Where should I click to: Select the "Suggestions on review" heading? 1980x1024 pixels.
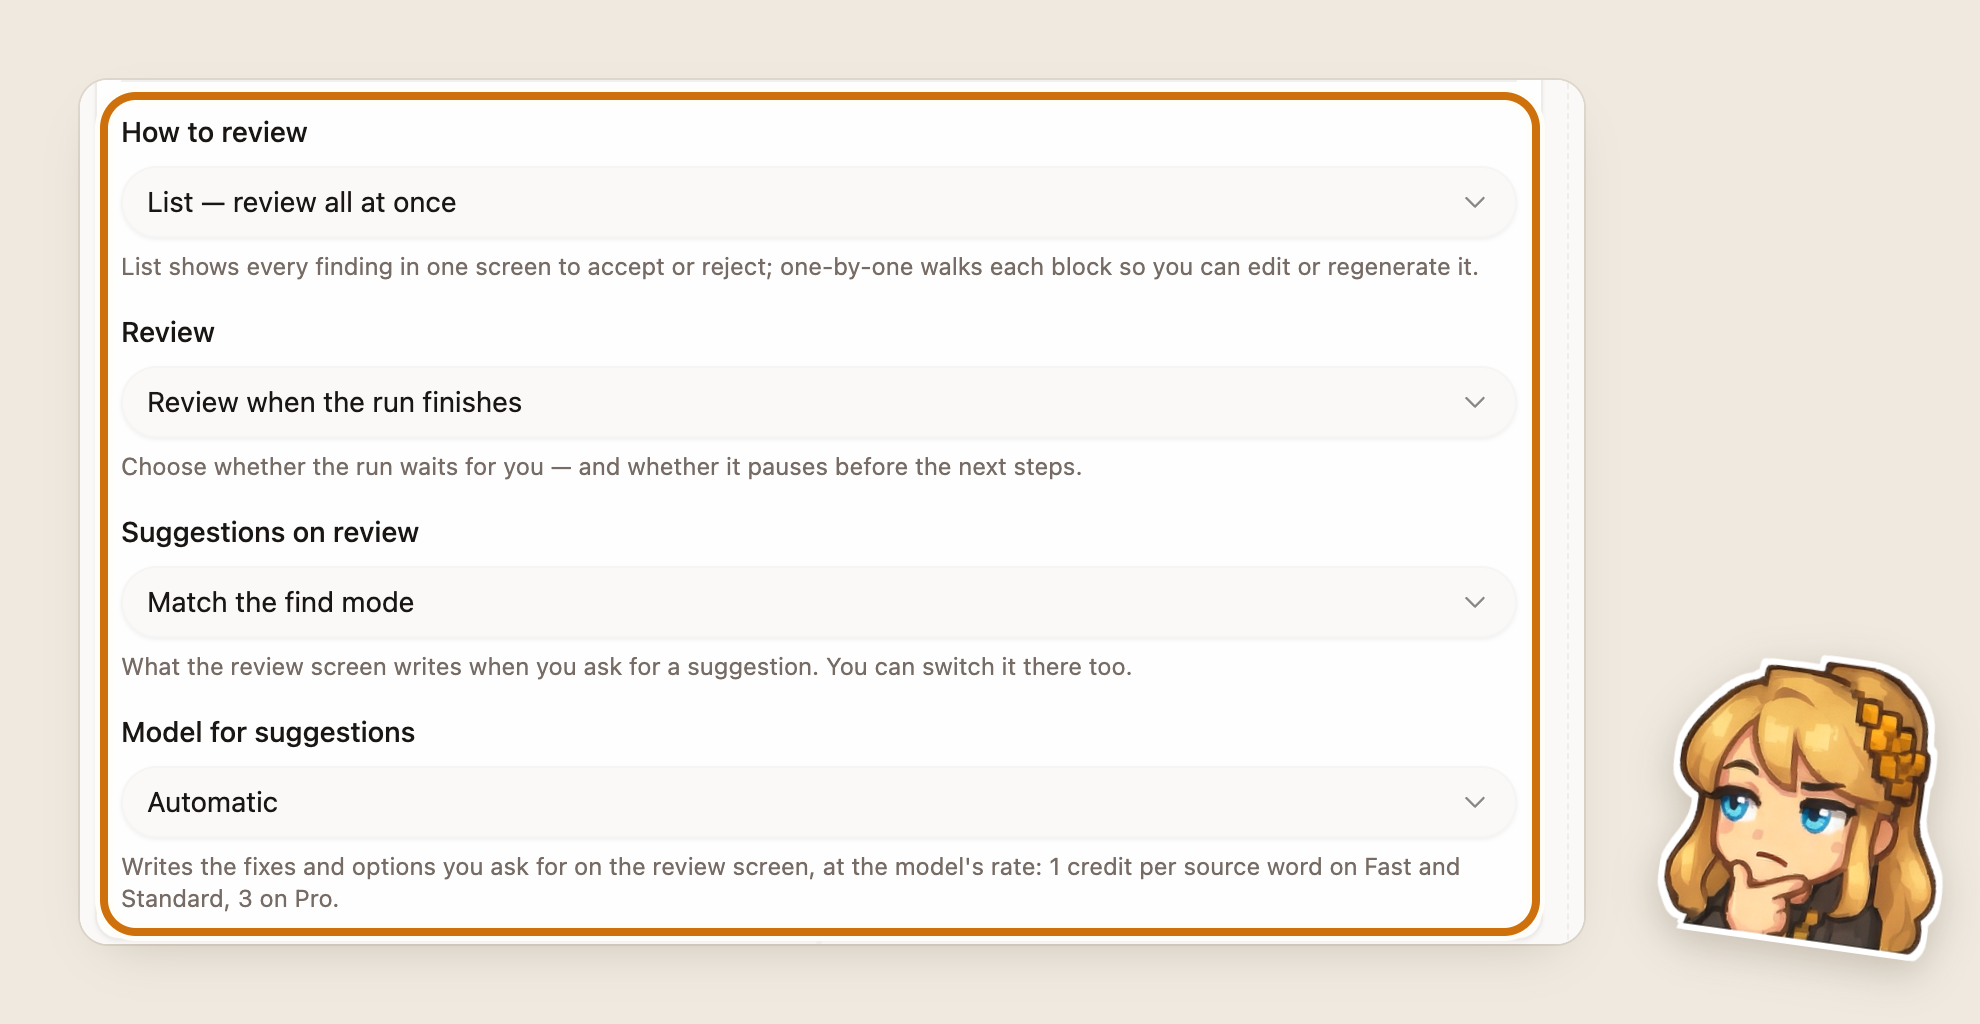[270, 532]
